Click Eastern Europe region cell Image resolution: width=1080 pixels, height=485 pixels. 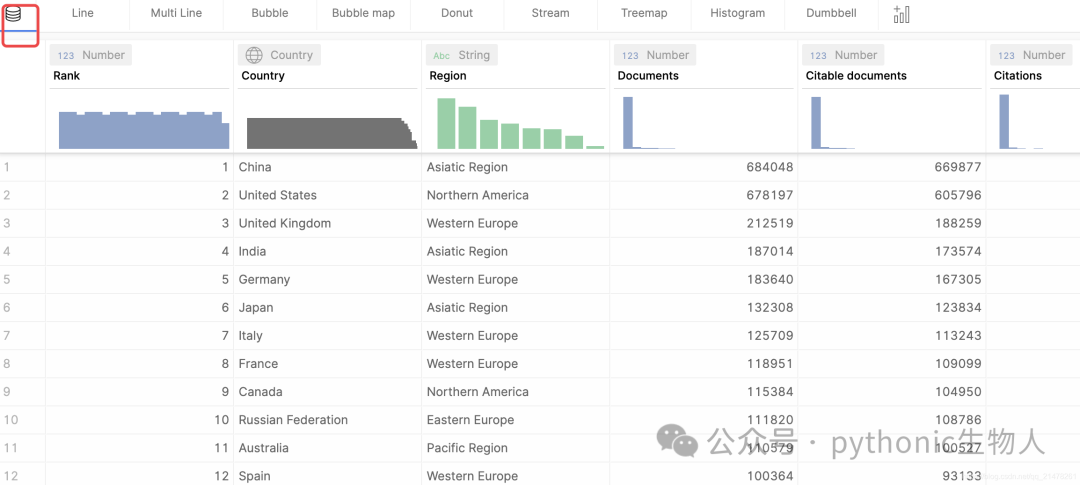pos(515,420)
